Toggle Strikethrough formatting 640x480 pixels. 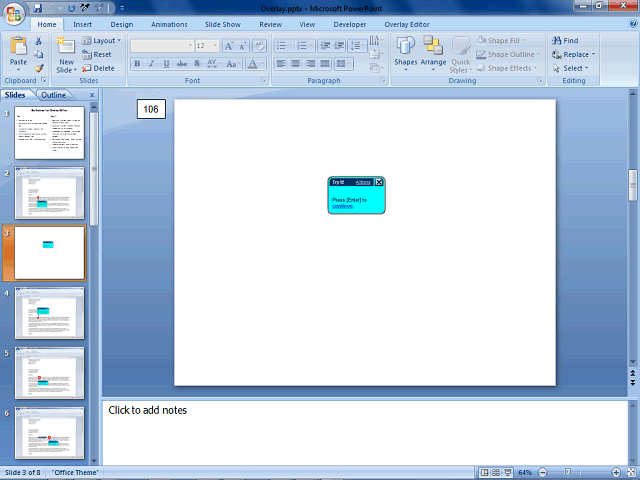[182, 64]
